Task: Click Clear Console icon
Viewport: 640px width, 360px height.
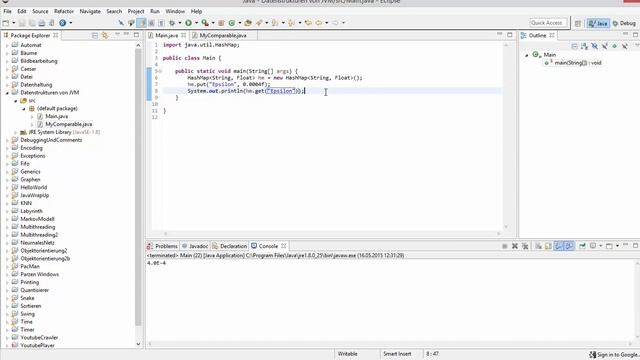Action: point(538,246)
